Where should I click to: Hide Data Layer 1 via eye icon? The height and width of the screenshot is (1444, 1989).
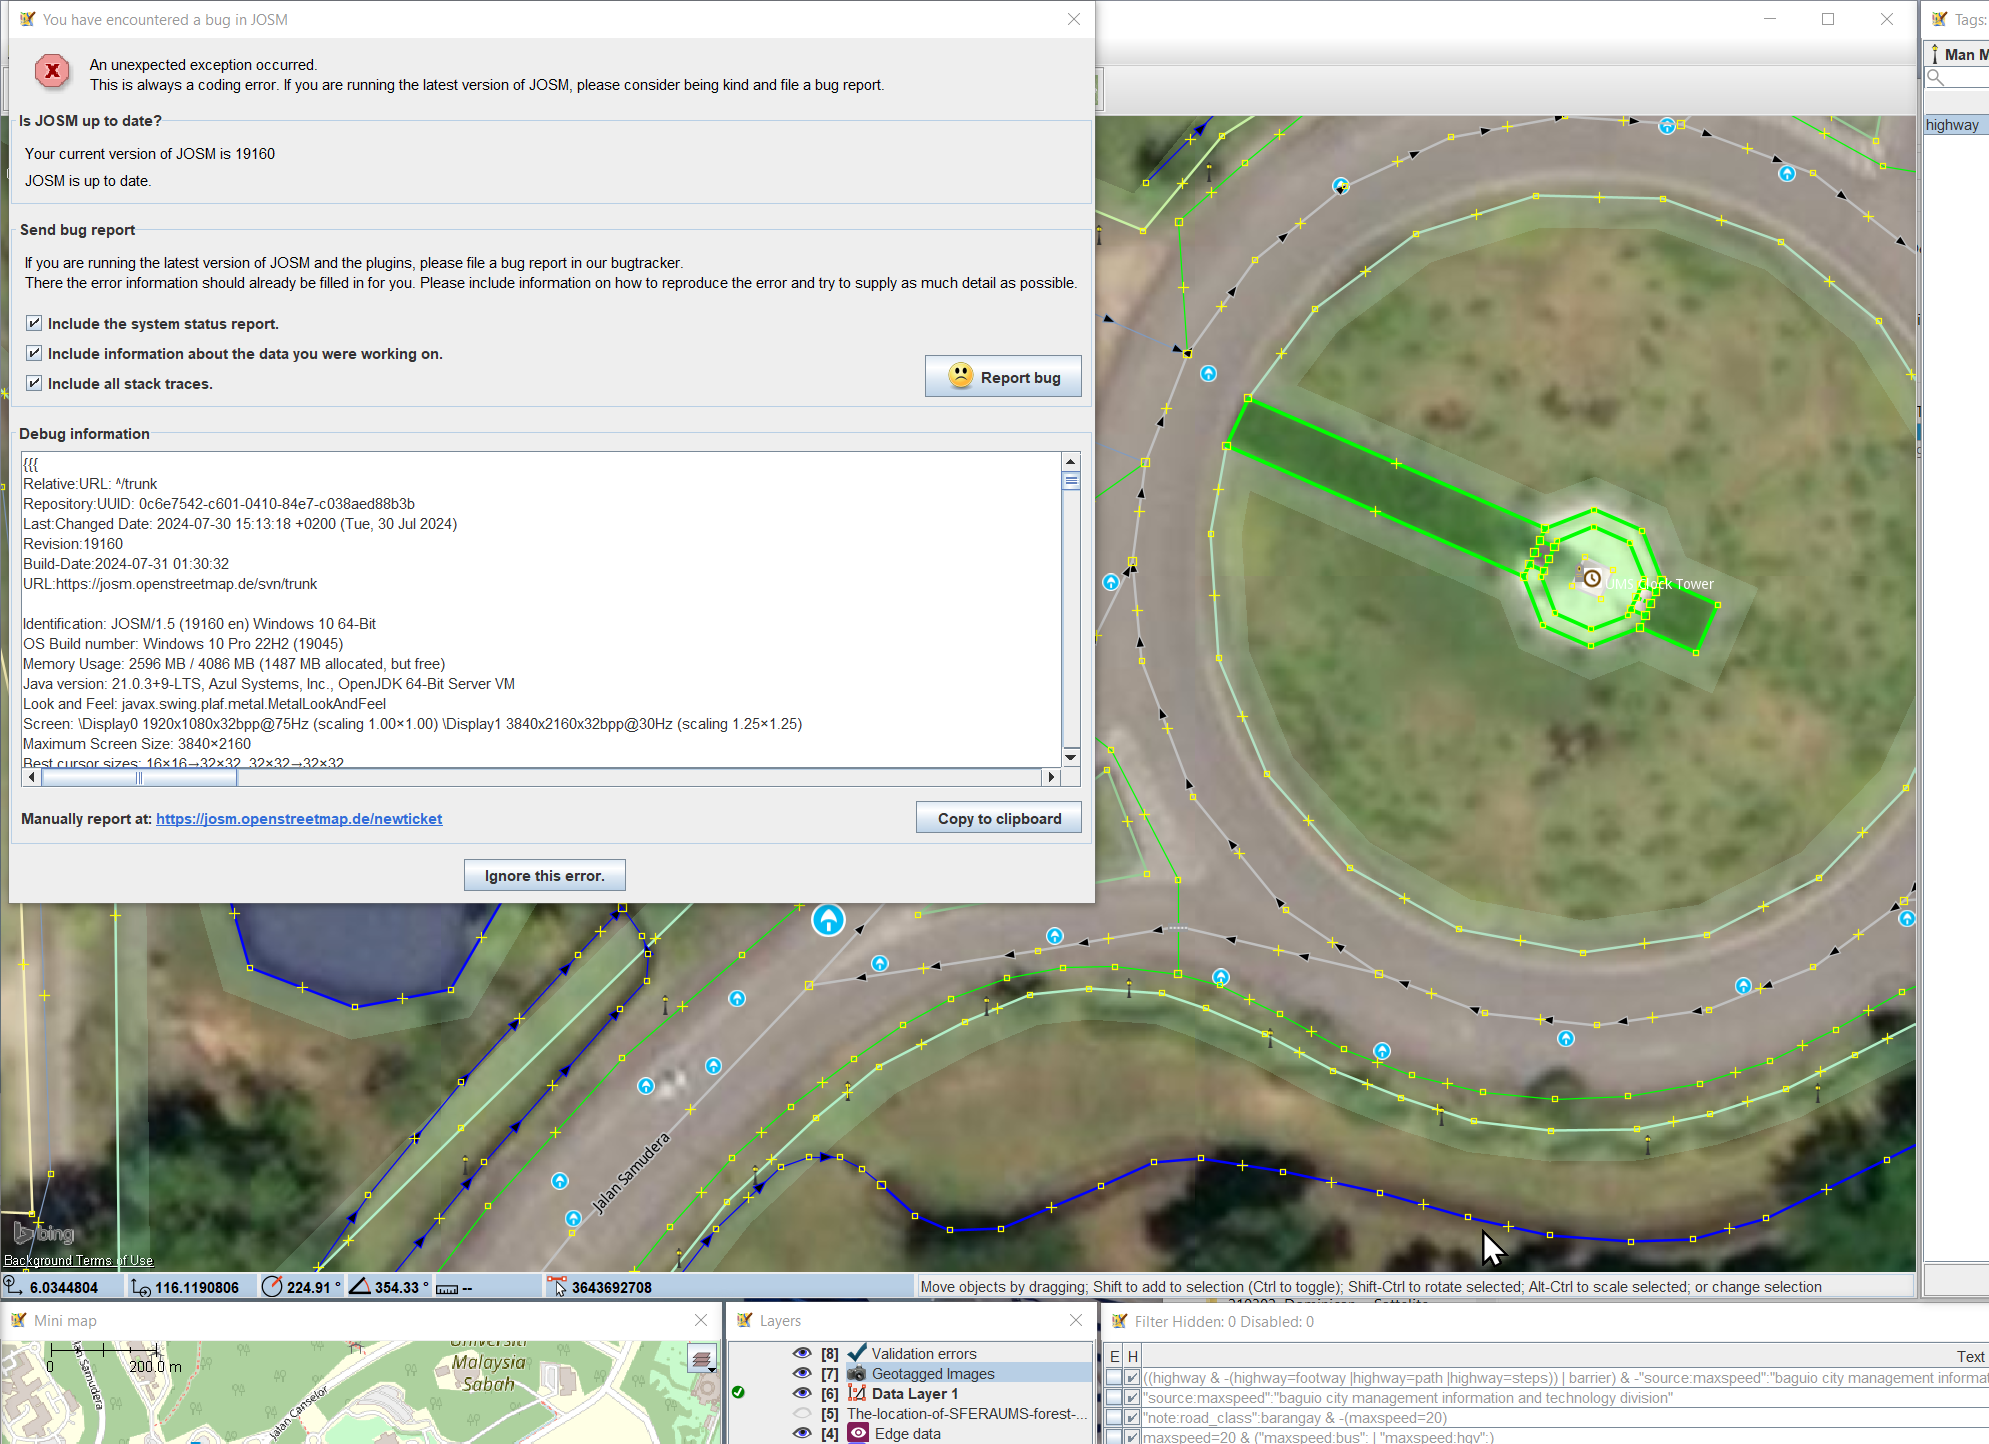(x=802, y=1393)
